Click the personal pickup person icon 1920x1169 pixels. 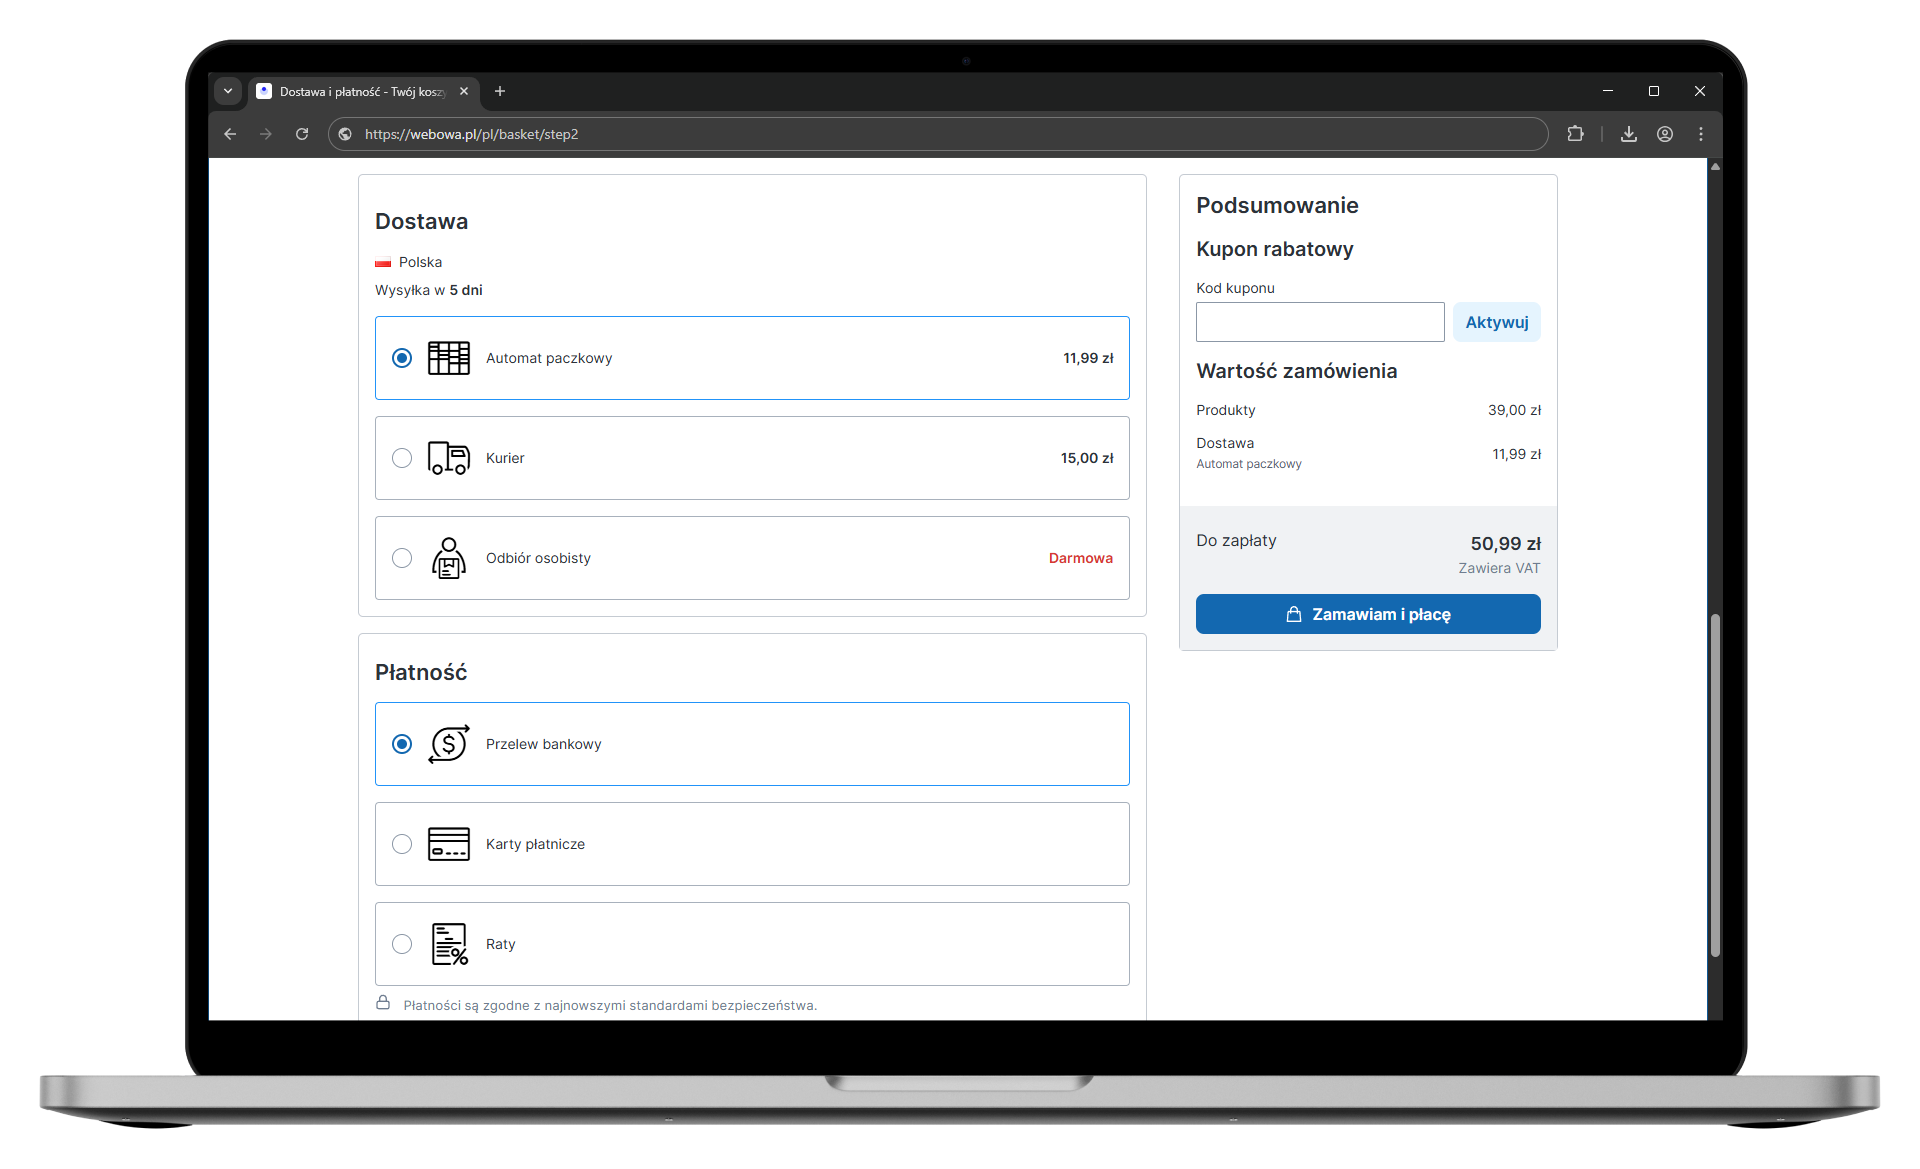[x=448, y=558]
